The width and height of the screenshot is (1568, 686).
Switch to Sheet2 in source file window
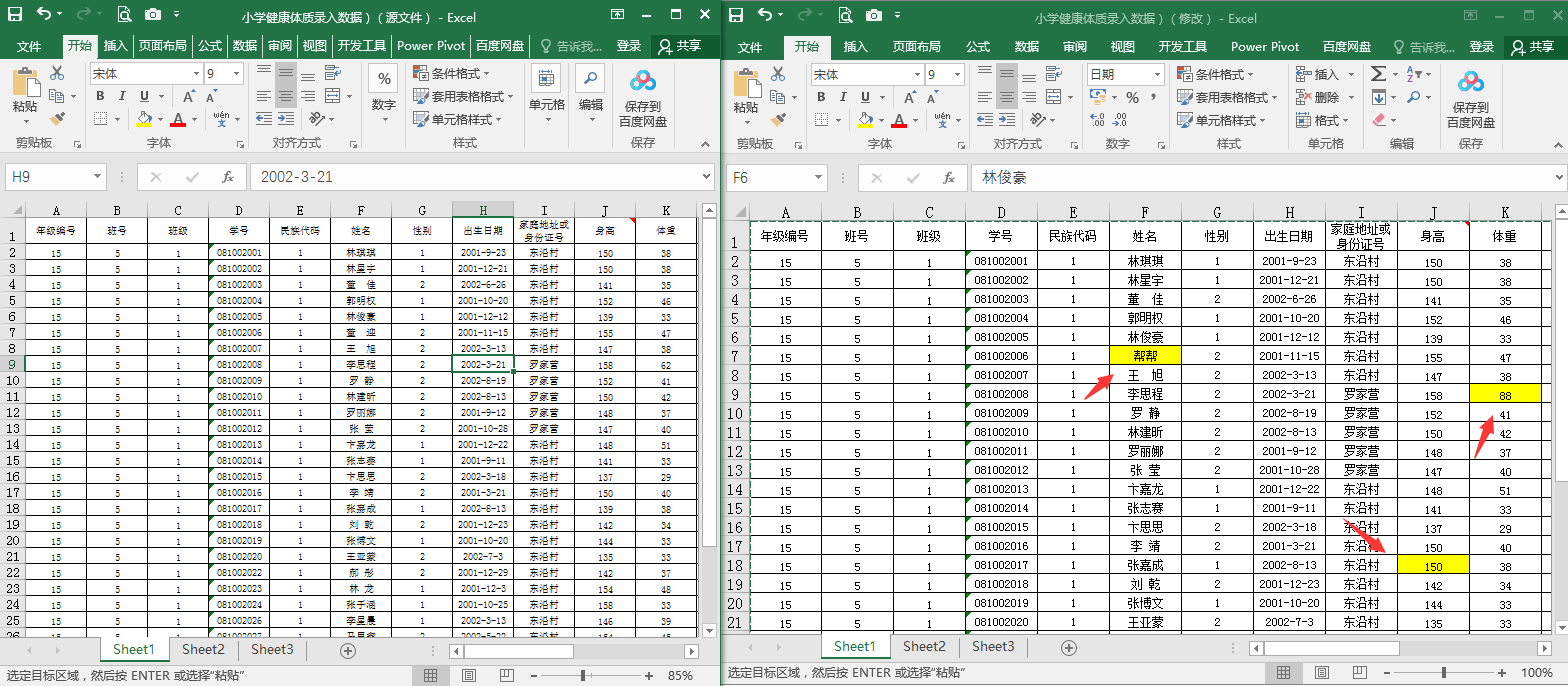201,650
